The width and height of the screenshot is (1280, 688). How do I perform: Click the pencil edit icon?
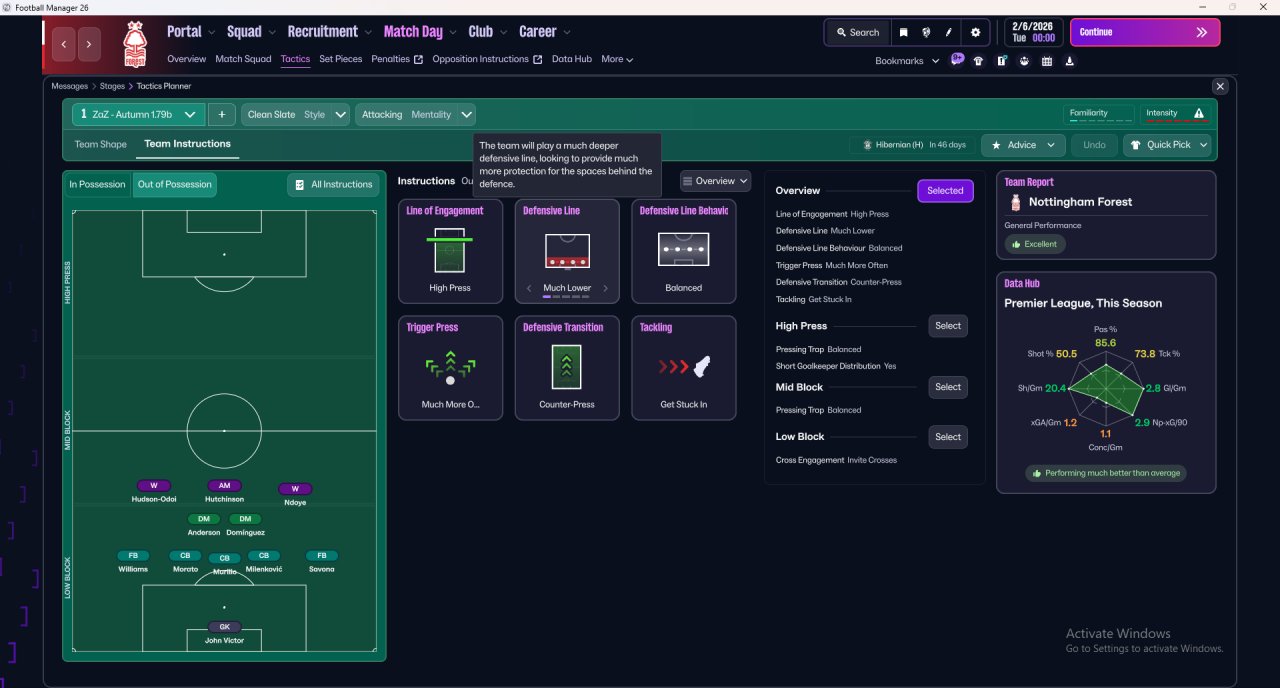coord(949,32)
